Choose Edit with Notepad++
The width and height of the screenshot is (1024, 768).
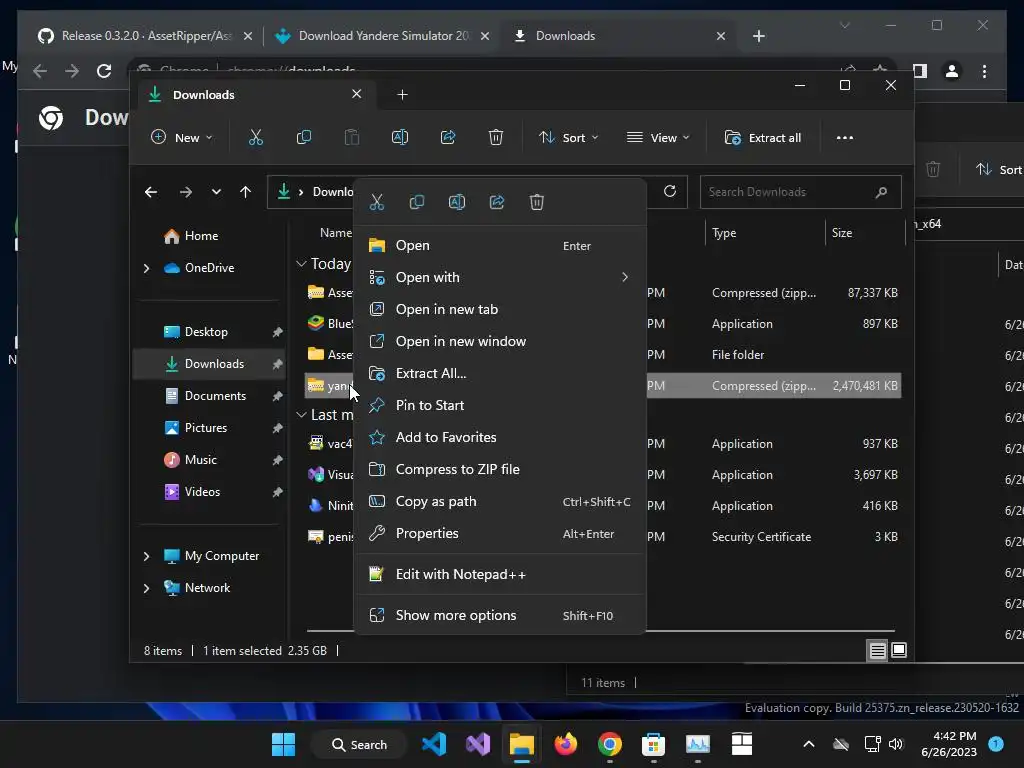pyautogui.click(x=500, y=575)
